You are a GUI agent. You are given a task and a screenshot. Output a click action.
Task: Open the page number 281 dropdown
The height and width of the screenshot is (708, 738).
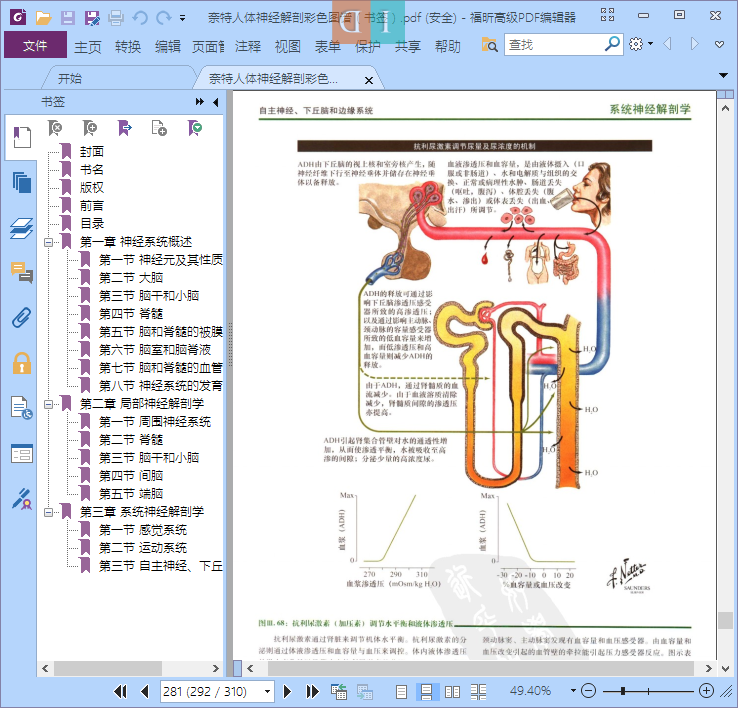pyautogui.click(x=267, y=691)
